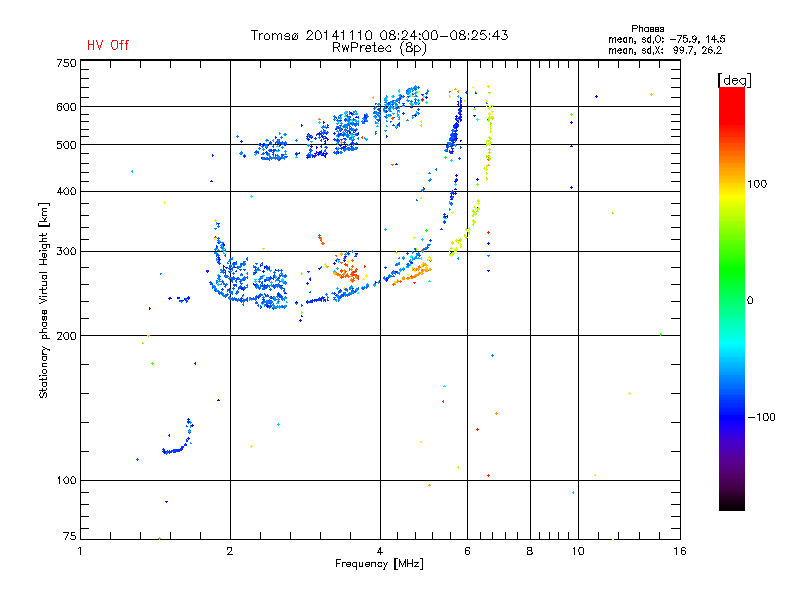Click the y-axis label '75'
The width and height of the screenshot is (800, 600).
[70, 536]
